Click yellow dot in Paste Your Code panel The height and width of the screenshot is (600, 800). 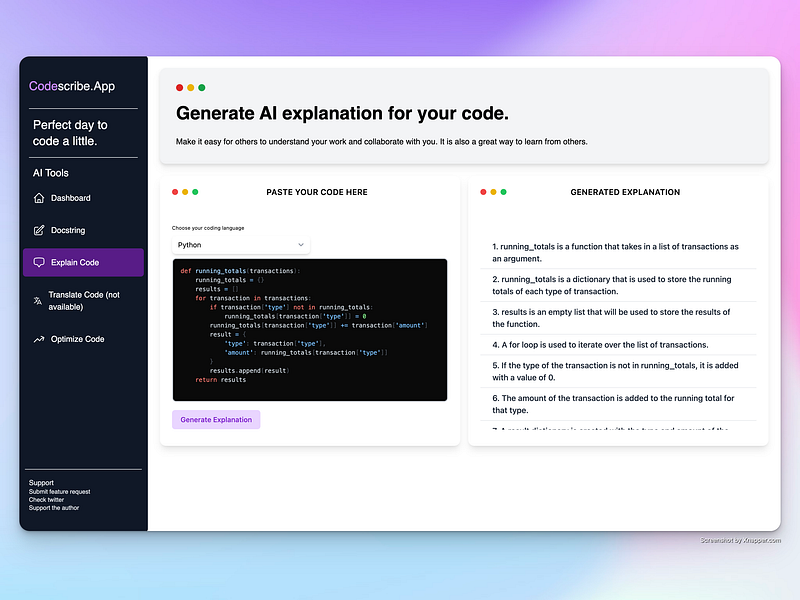185,192
